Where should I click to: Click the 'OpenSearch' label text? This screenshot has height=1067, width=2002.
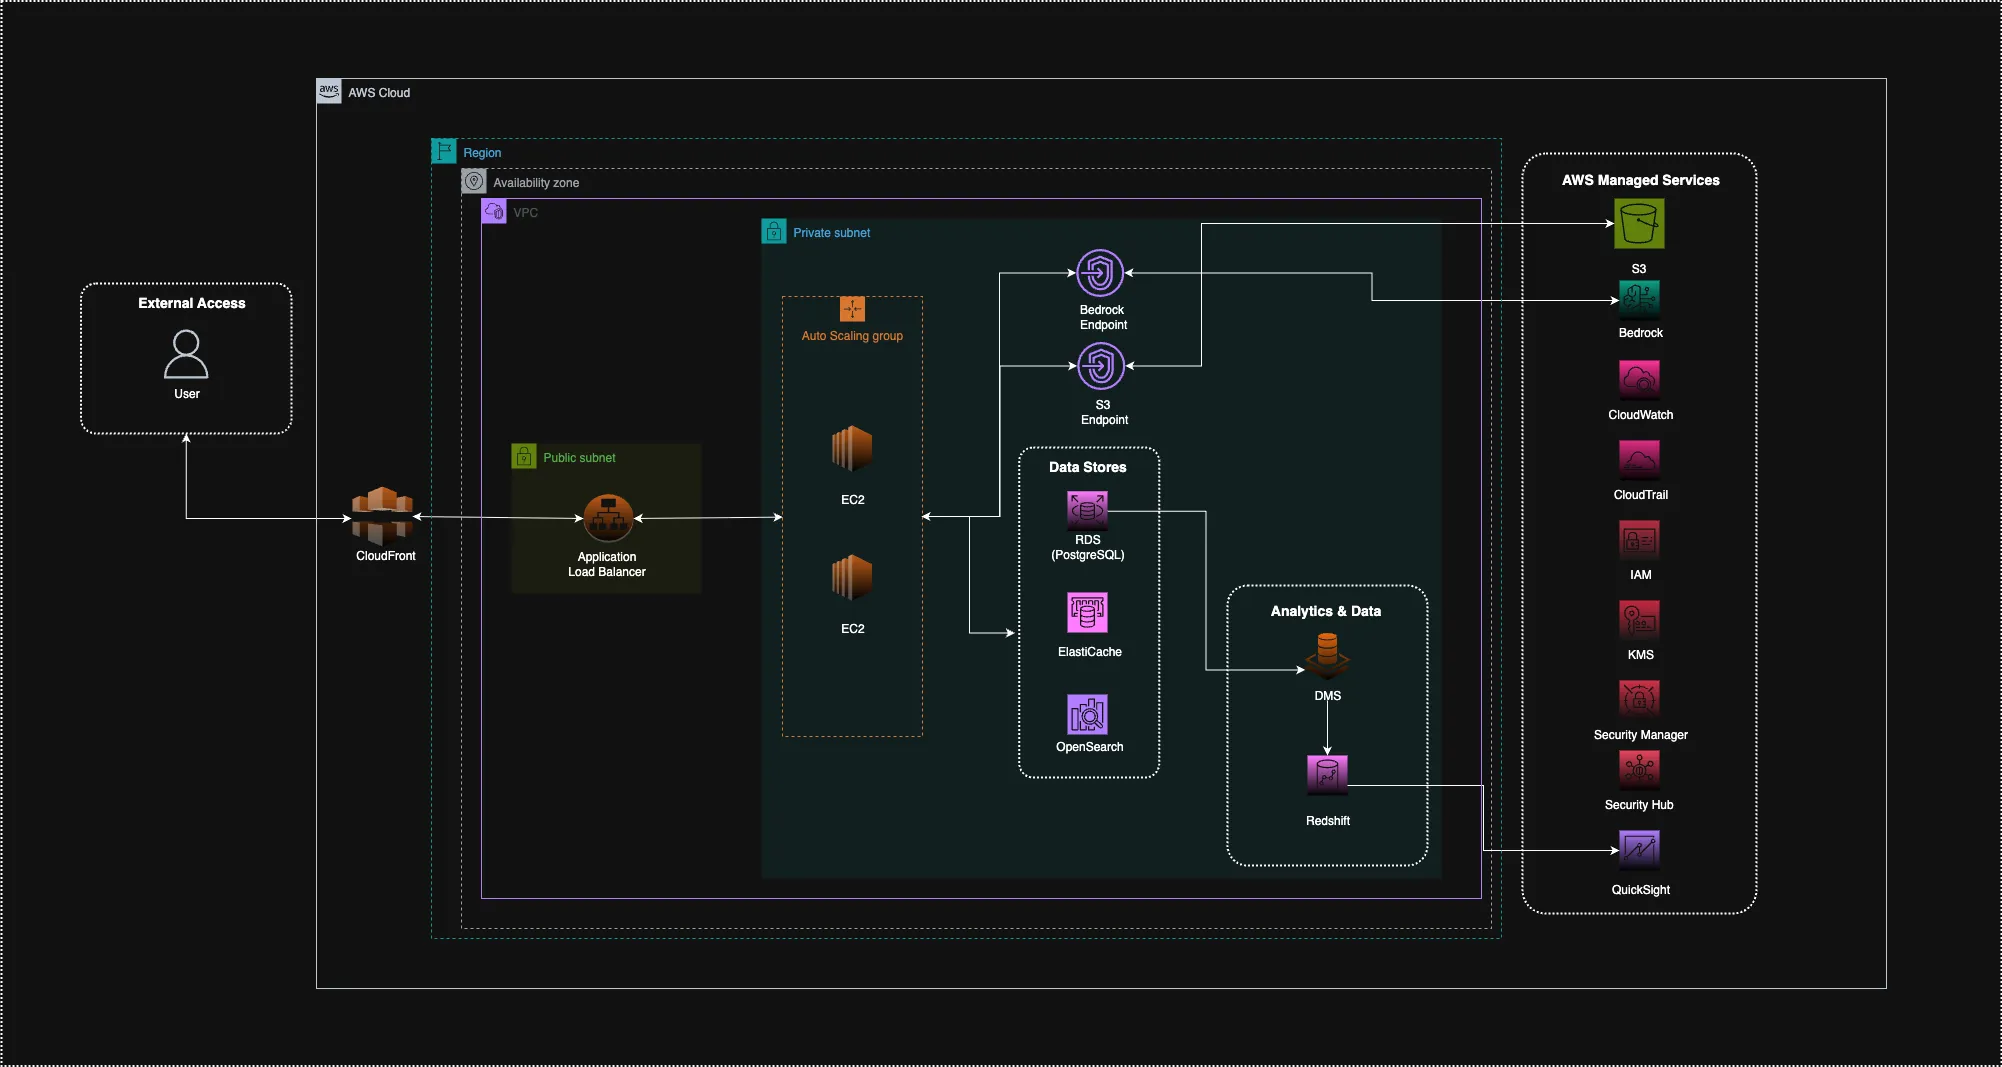coord(1089,747)
